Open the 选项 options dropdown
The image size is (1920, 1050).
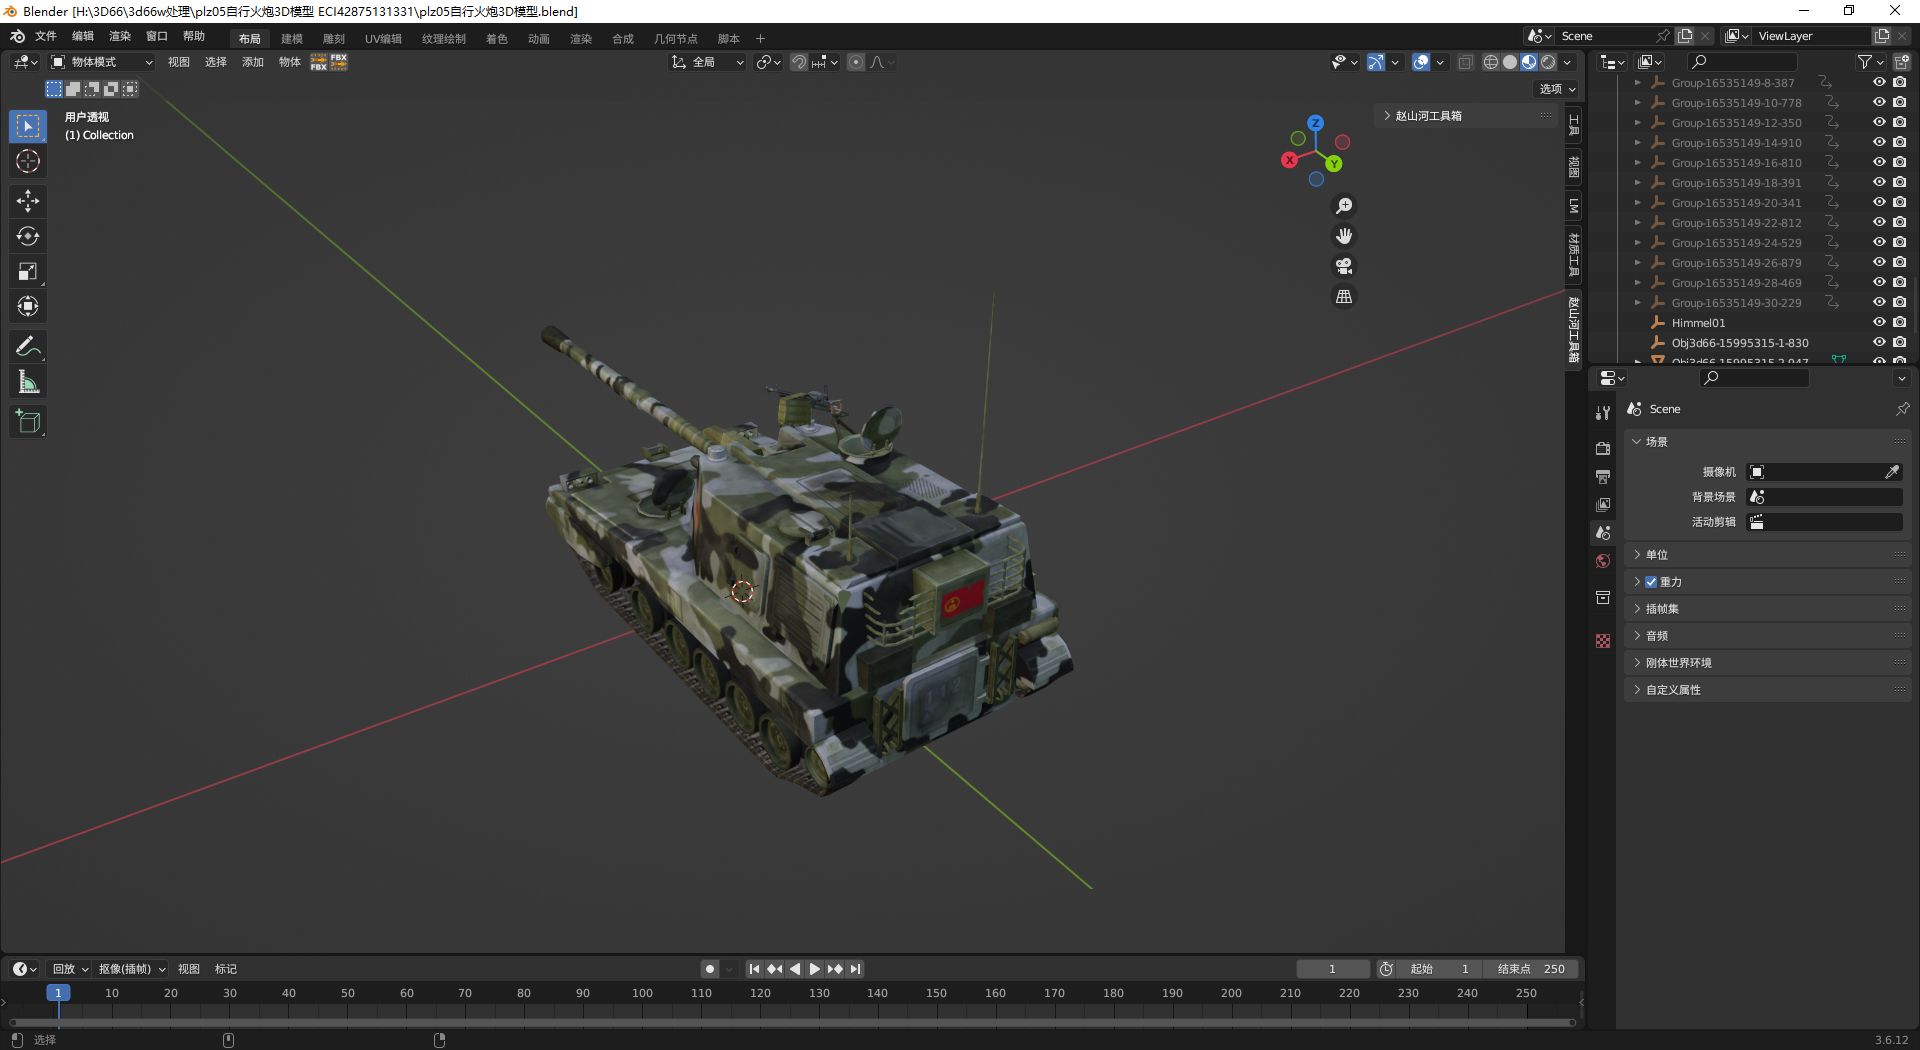(1557, 89)
